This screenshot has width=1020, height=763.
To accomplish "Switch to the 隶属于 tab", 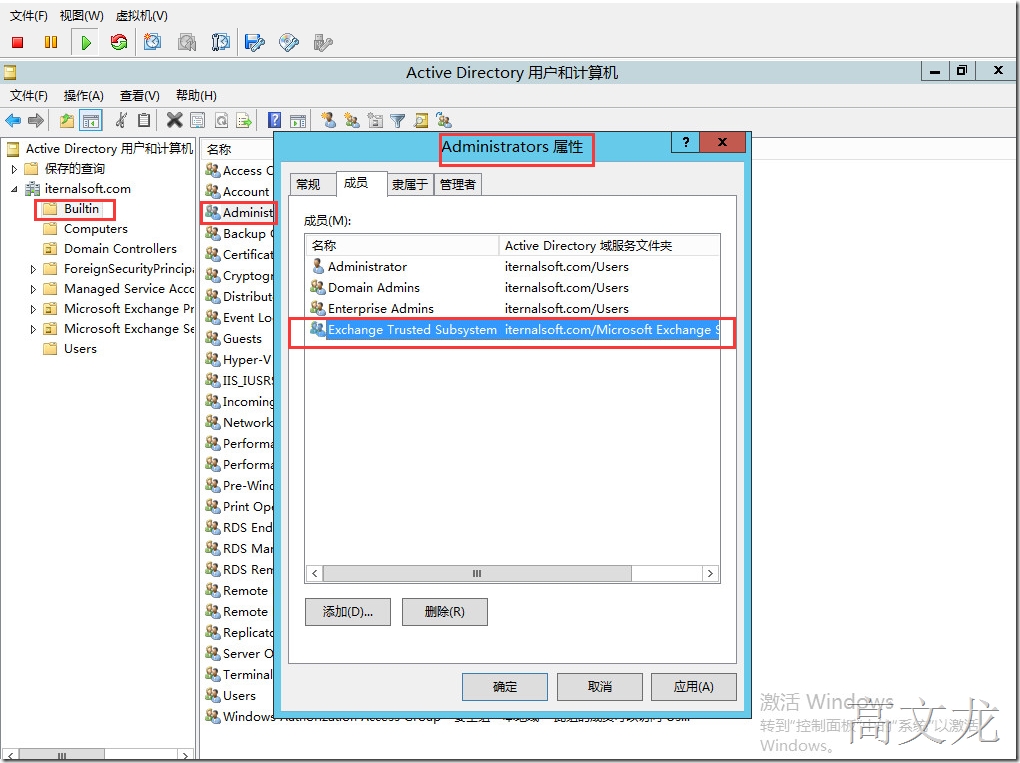I will (x=410, y=185).
